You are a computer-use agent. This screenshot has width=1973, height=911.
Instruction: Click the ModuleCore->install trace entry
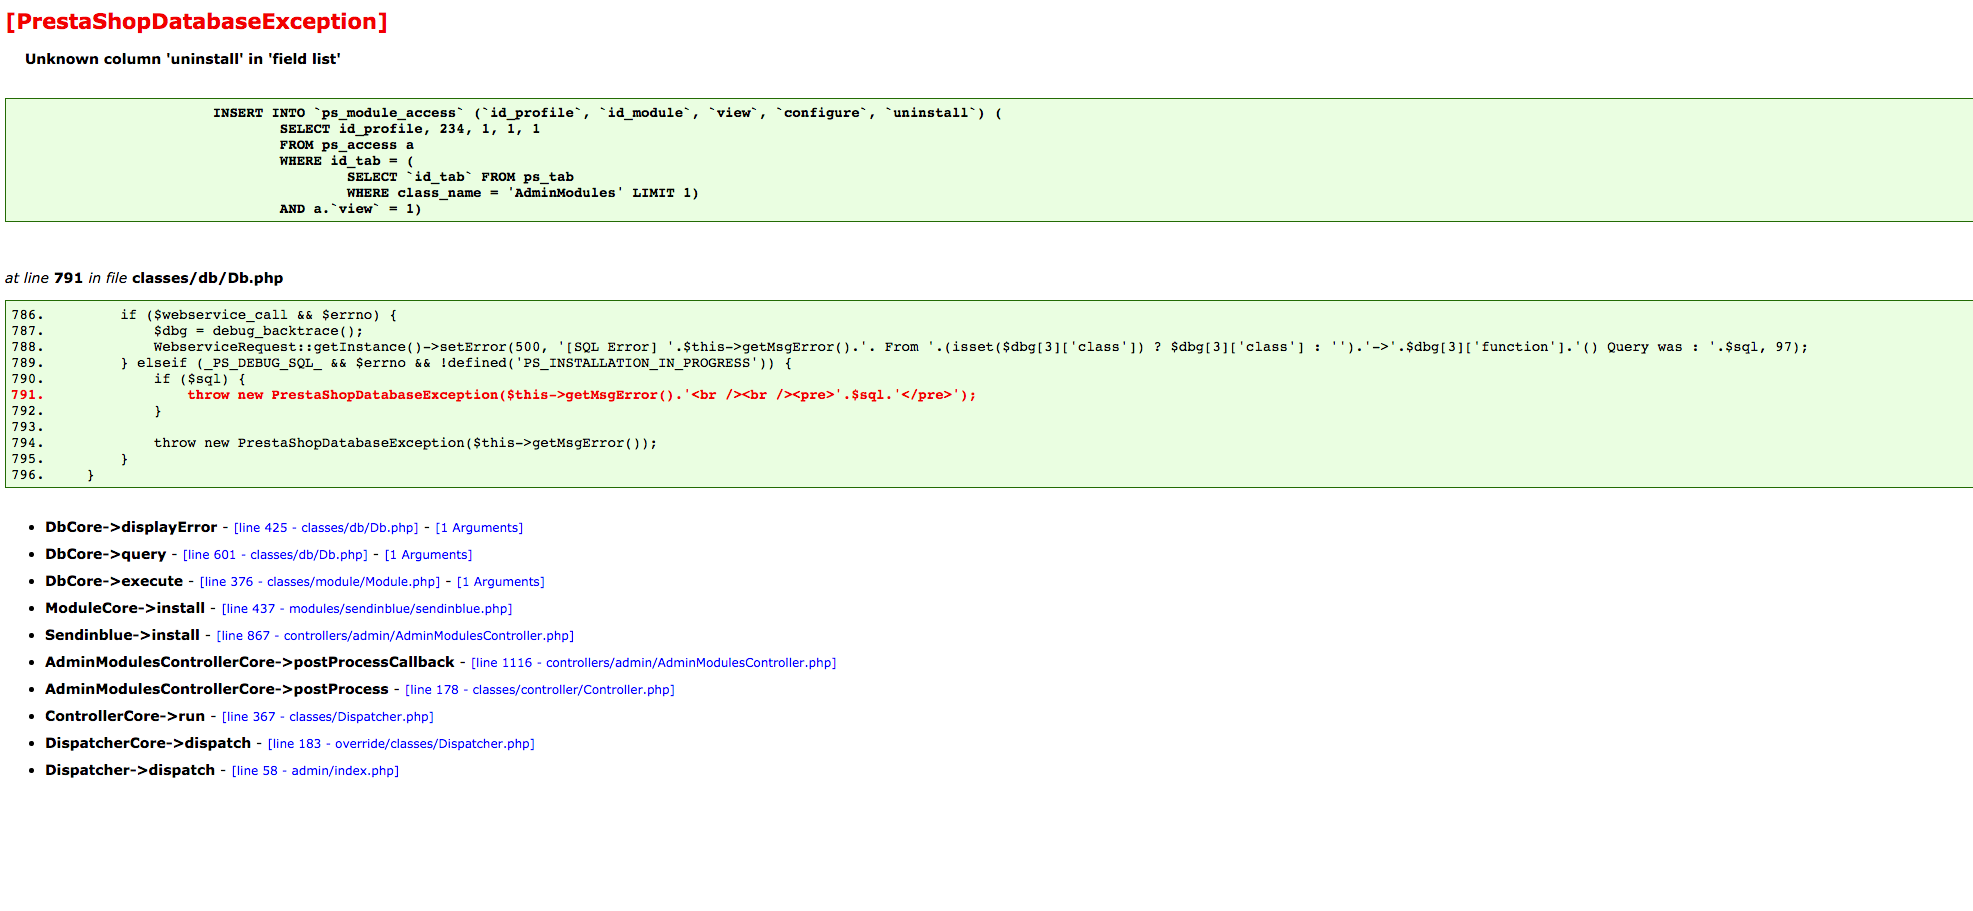(125, 608)
